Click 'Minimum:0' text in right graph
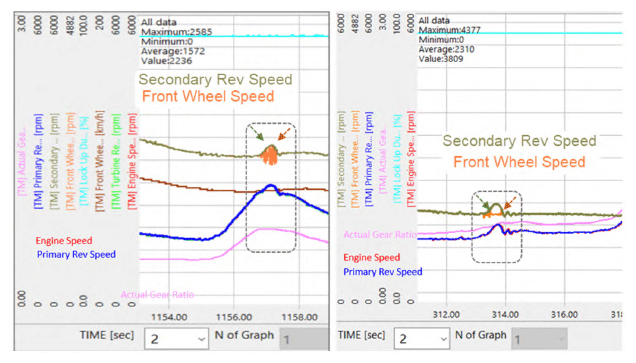This screenshot has height=363, width=636. 441,39
